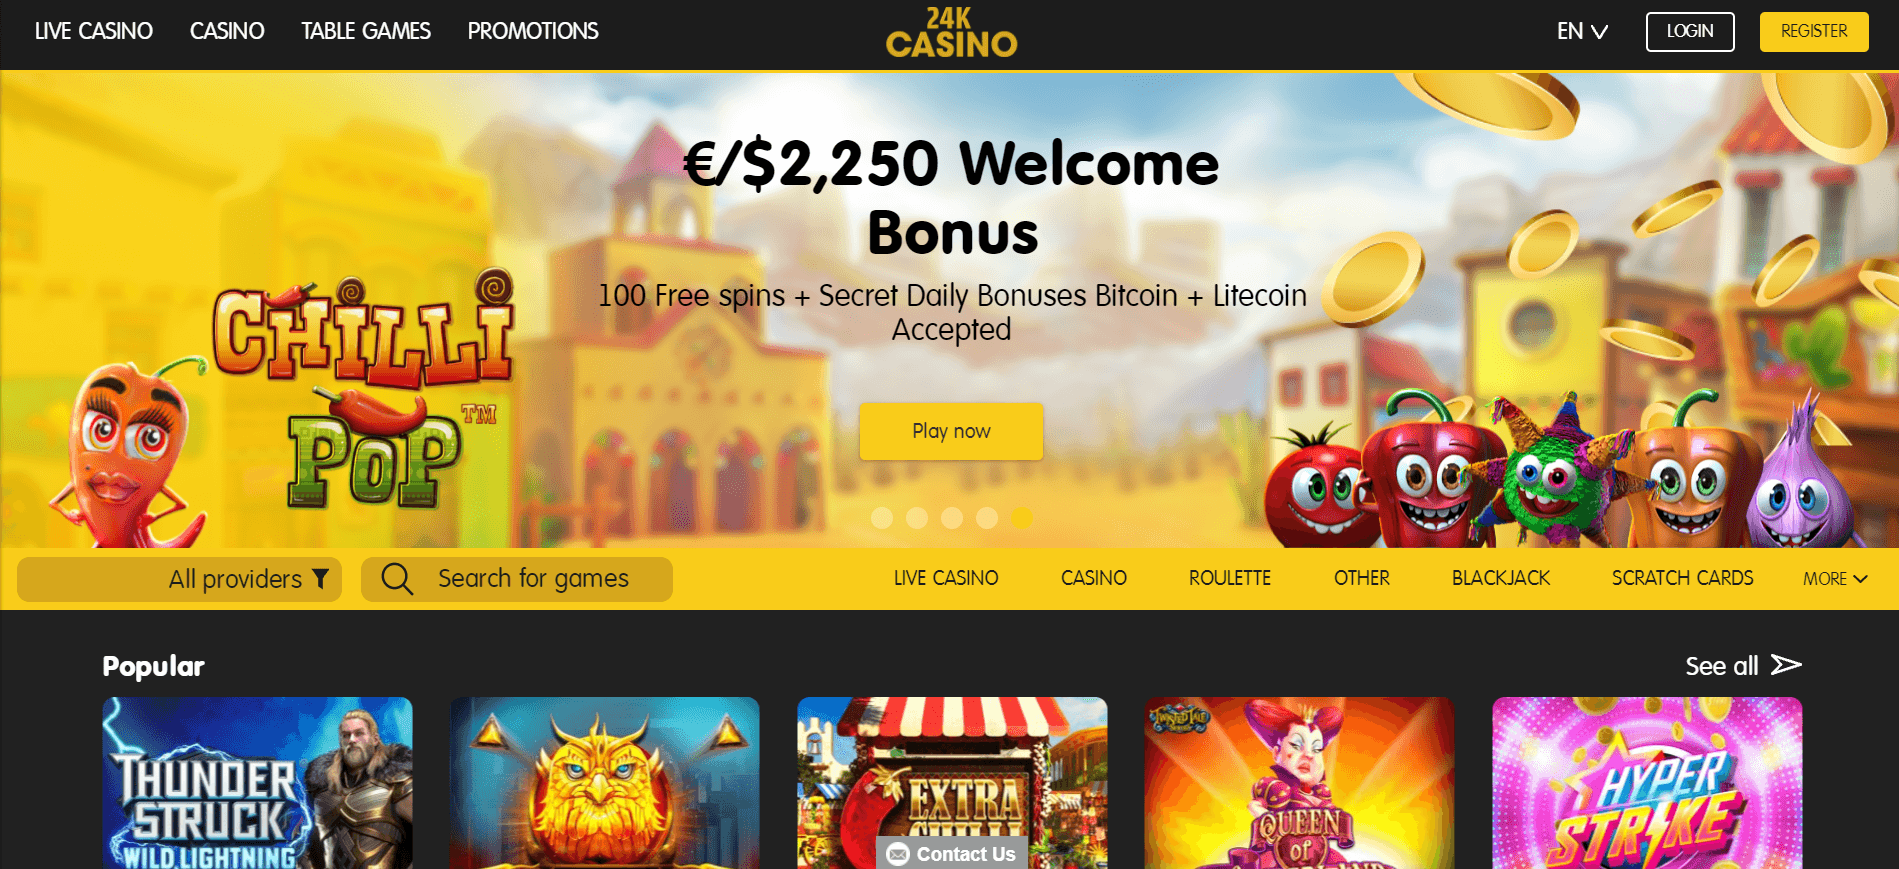Expand the MORE categories menu
The height and width of the screenshot is (869, 1899).
[1835, 579]
